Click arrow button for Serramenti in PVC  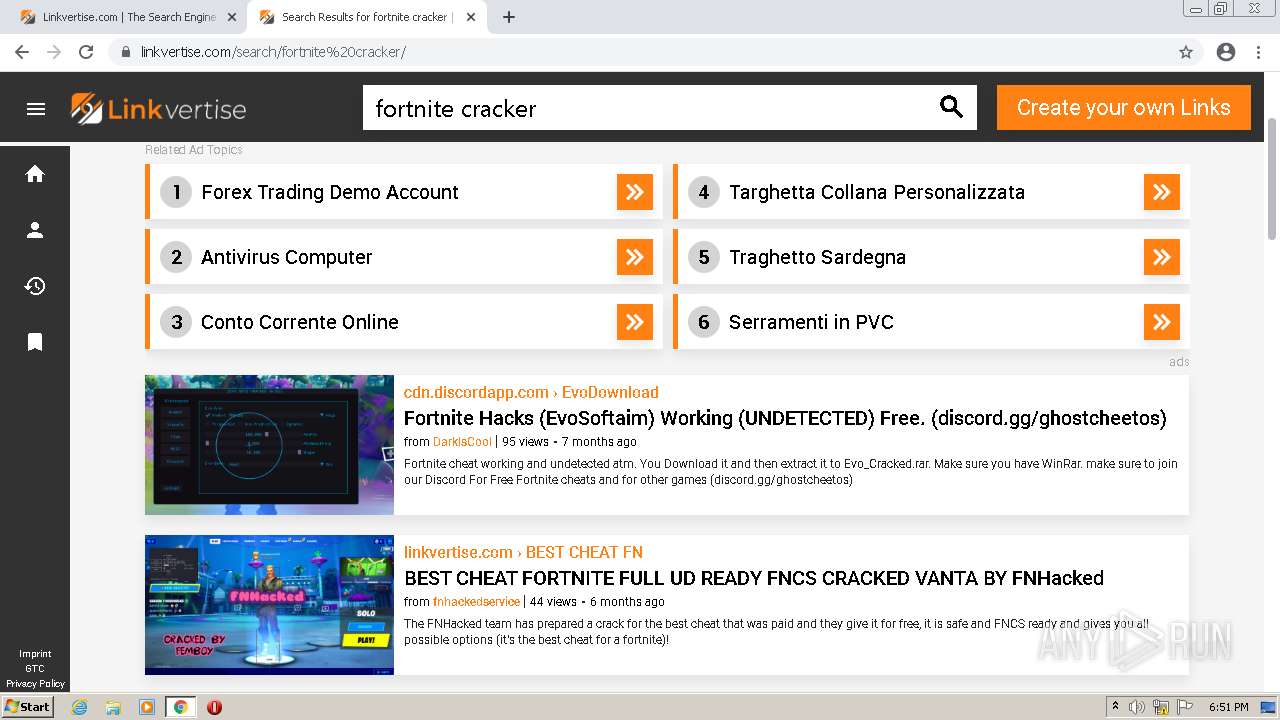coord(1162,322)
